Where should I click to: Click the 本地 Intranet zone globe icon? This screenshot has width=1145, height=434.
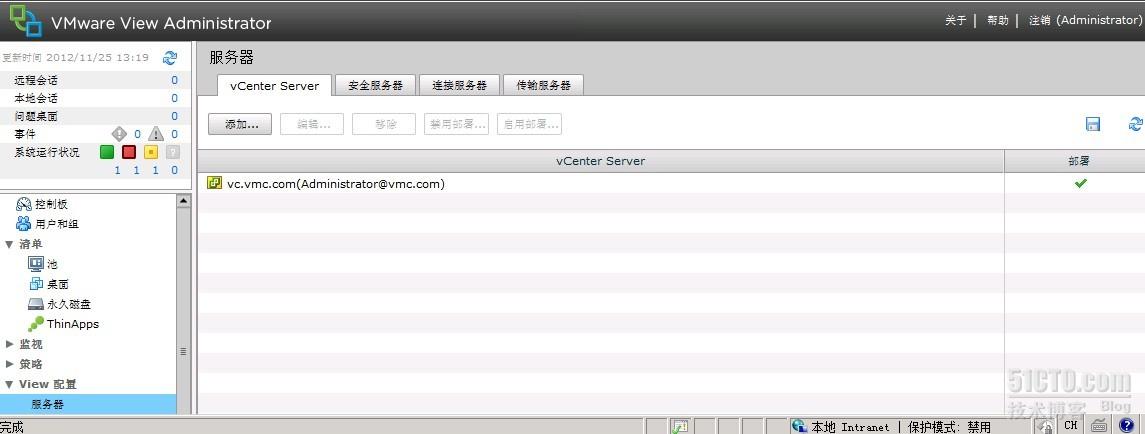coord(799,425)
